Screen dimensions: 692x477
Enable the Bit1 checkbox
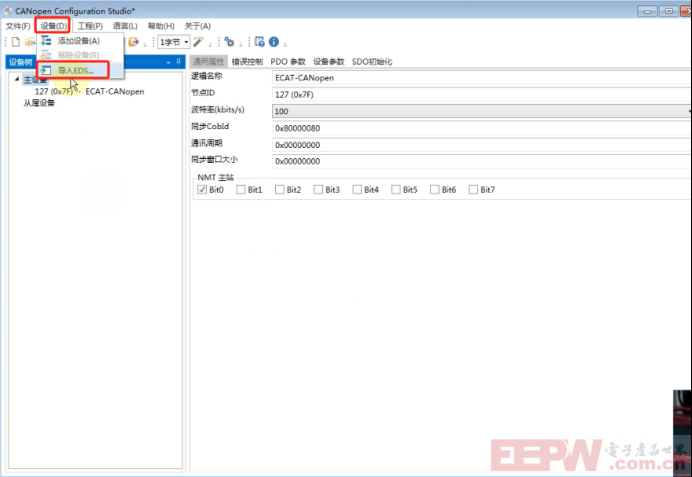[x=241, y=190]
